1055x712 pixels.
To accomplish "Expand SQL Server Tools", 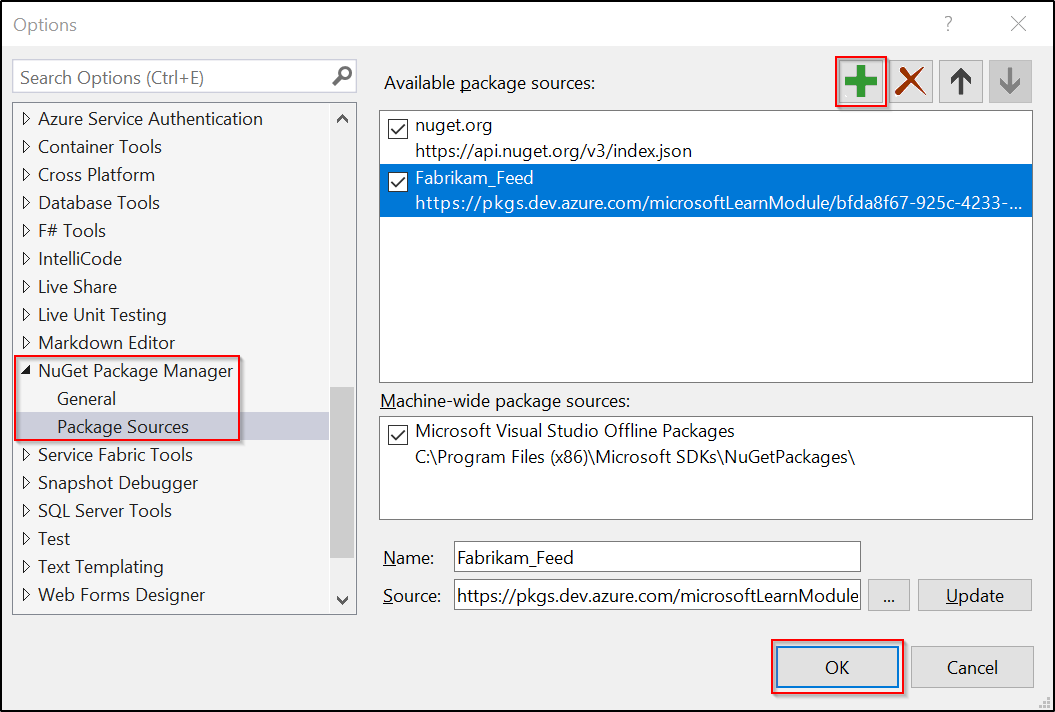I will pyautogui.click(x=24, y=510).
